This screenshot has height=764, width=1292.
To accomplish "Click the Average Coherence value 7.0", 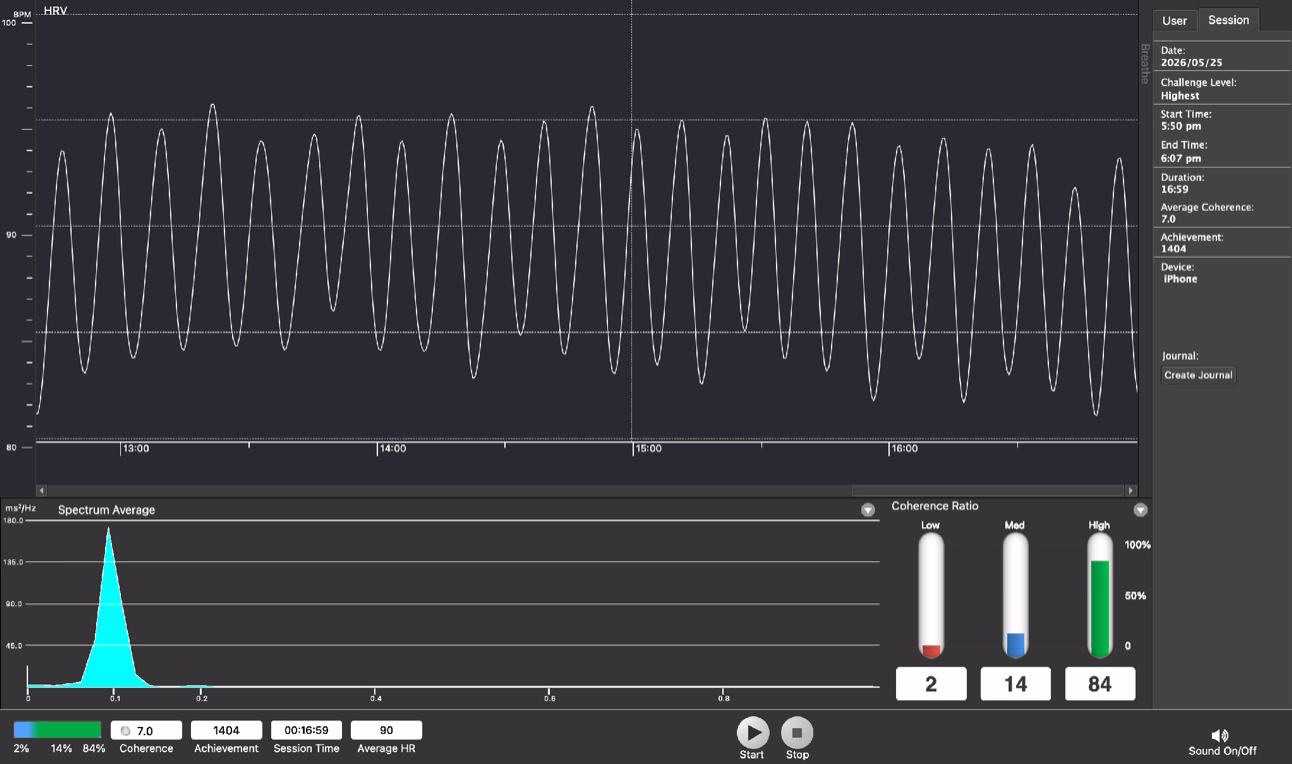I will 1168,218.
